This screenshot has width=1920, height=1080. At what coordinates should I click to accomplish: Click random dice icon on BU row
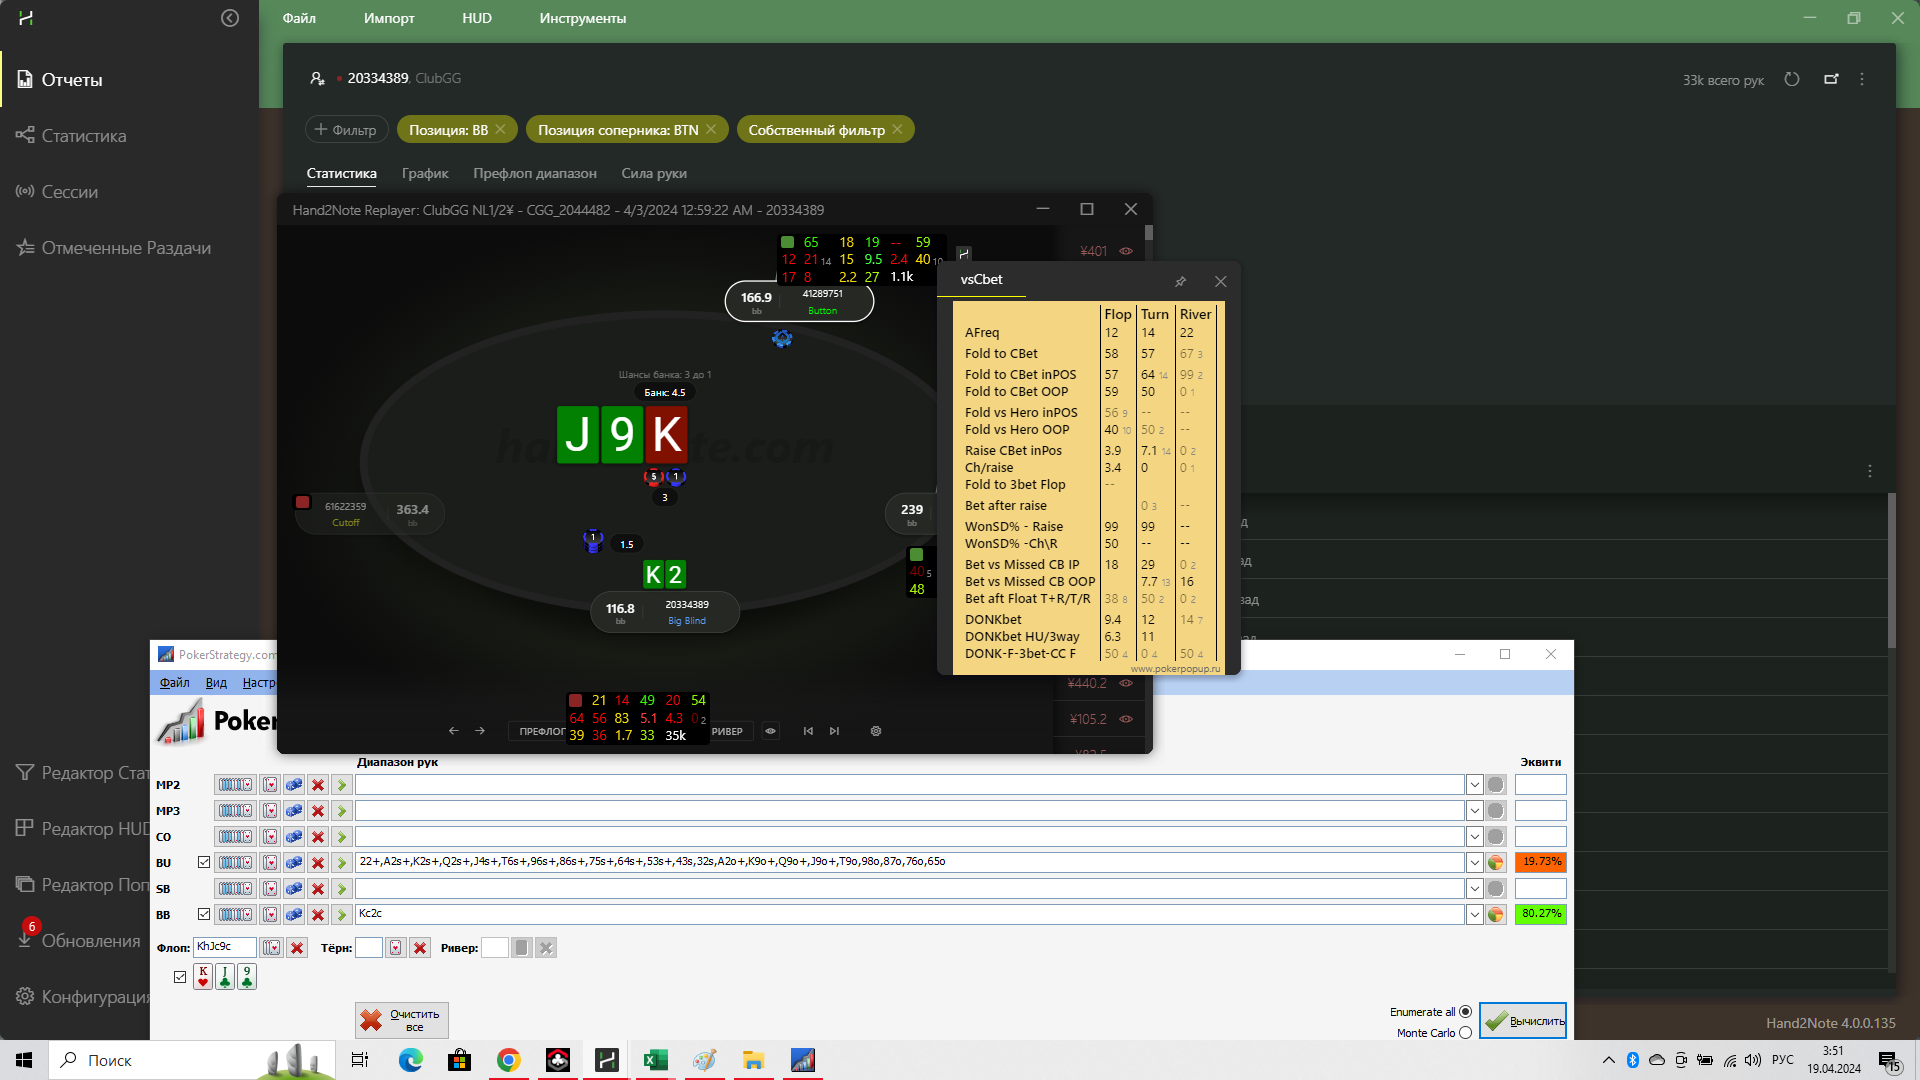[x=294, y=862]
